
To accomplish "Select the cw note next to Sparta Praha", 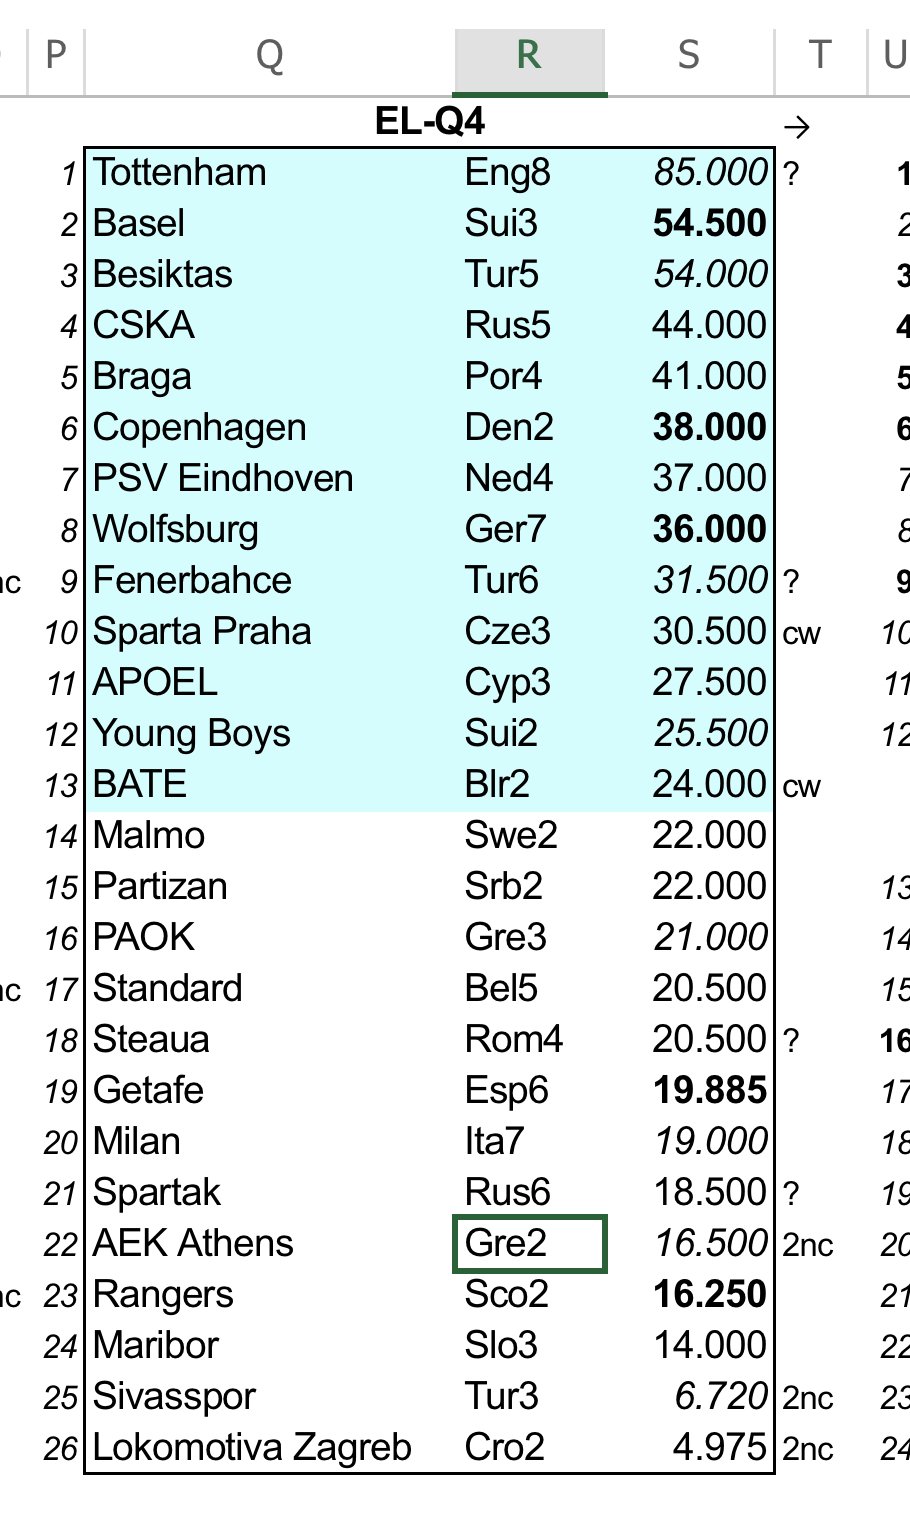I will [801, 634].
